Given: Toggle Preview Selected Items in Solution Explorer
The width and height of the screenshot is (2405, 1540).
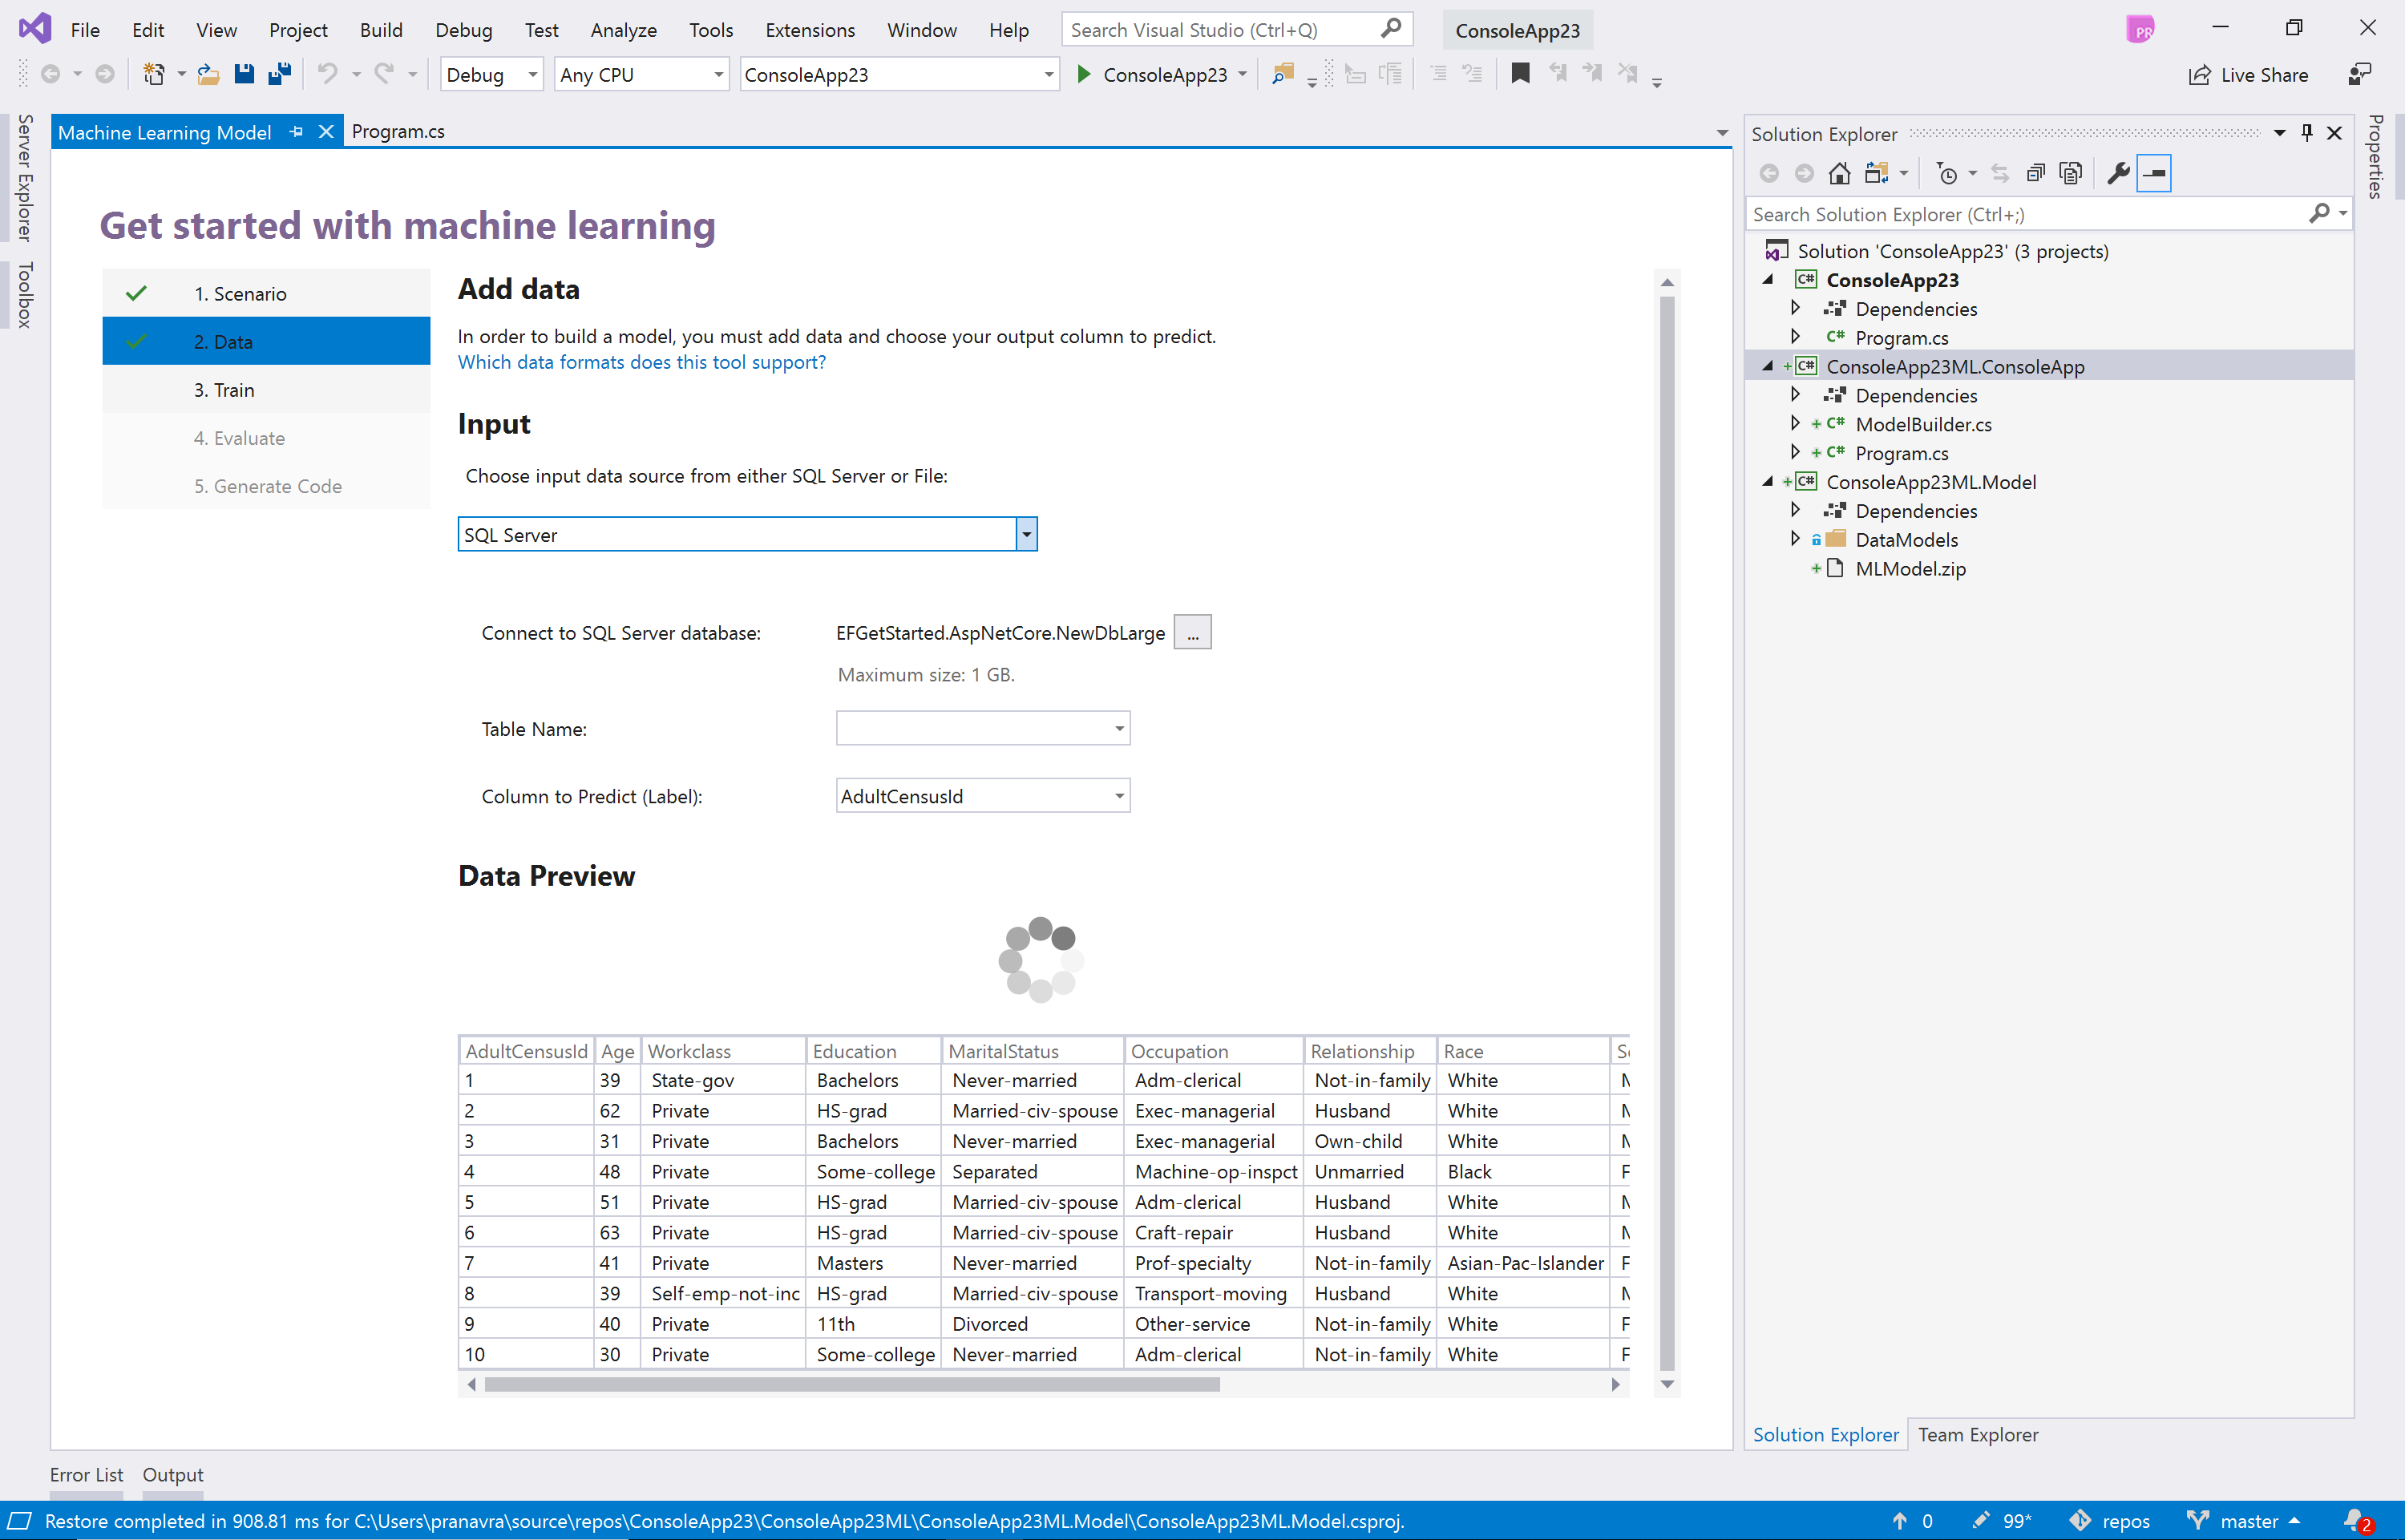Looking at the screenshot, I should [x=2154, y=173].
